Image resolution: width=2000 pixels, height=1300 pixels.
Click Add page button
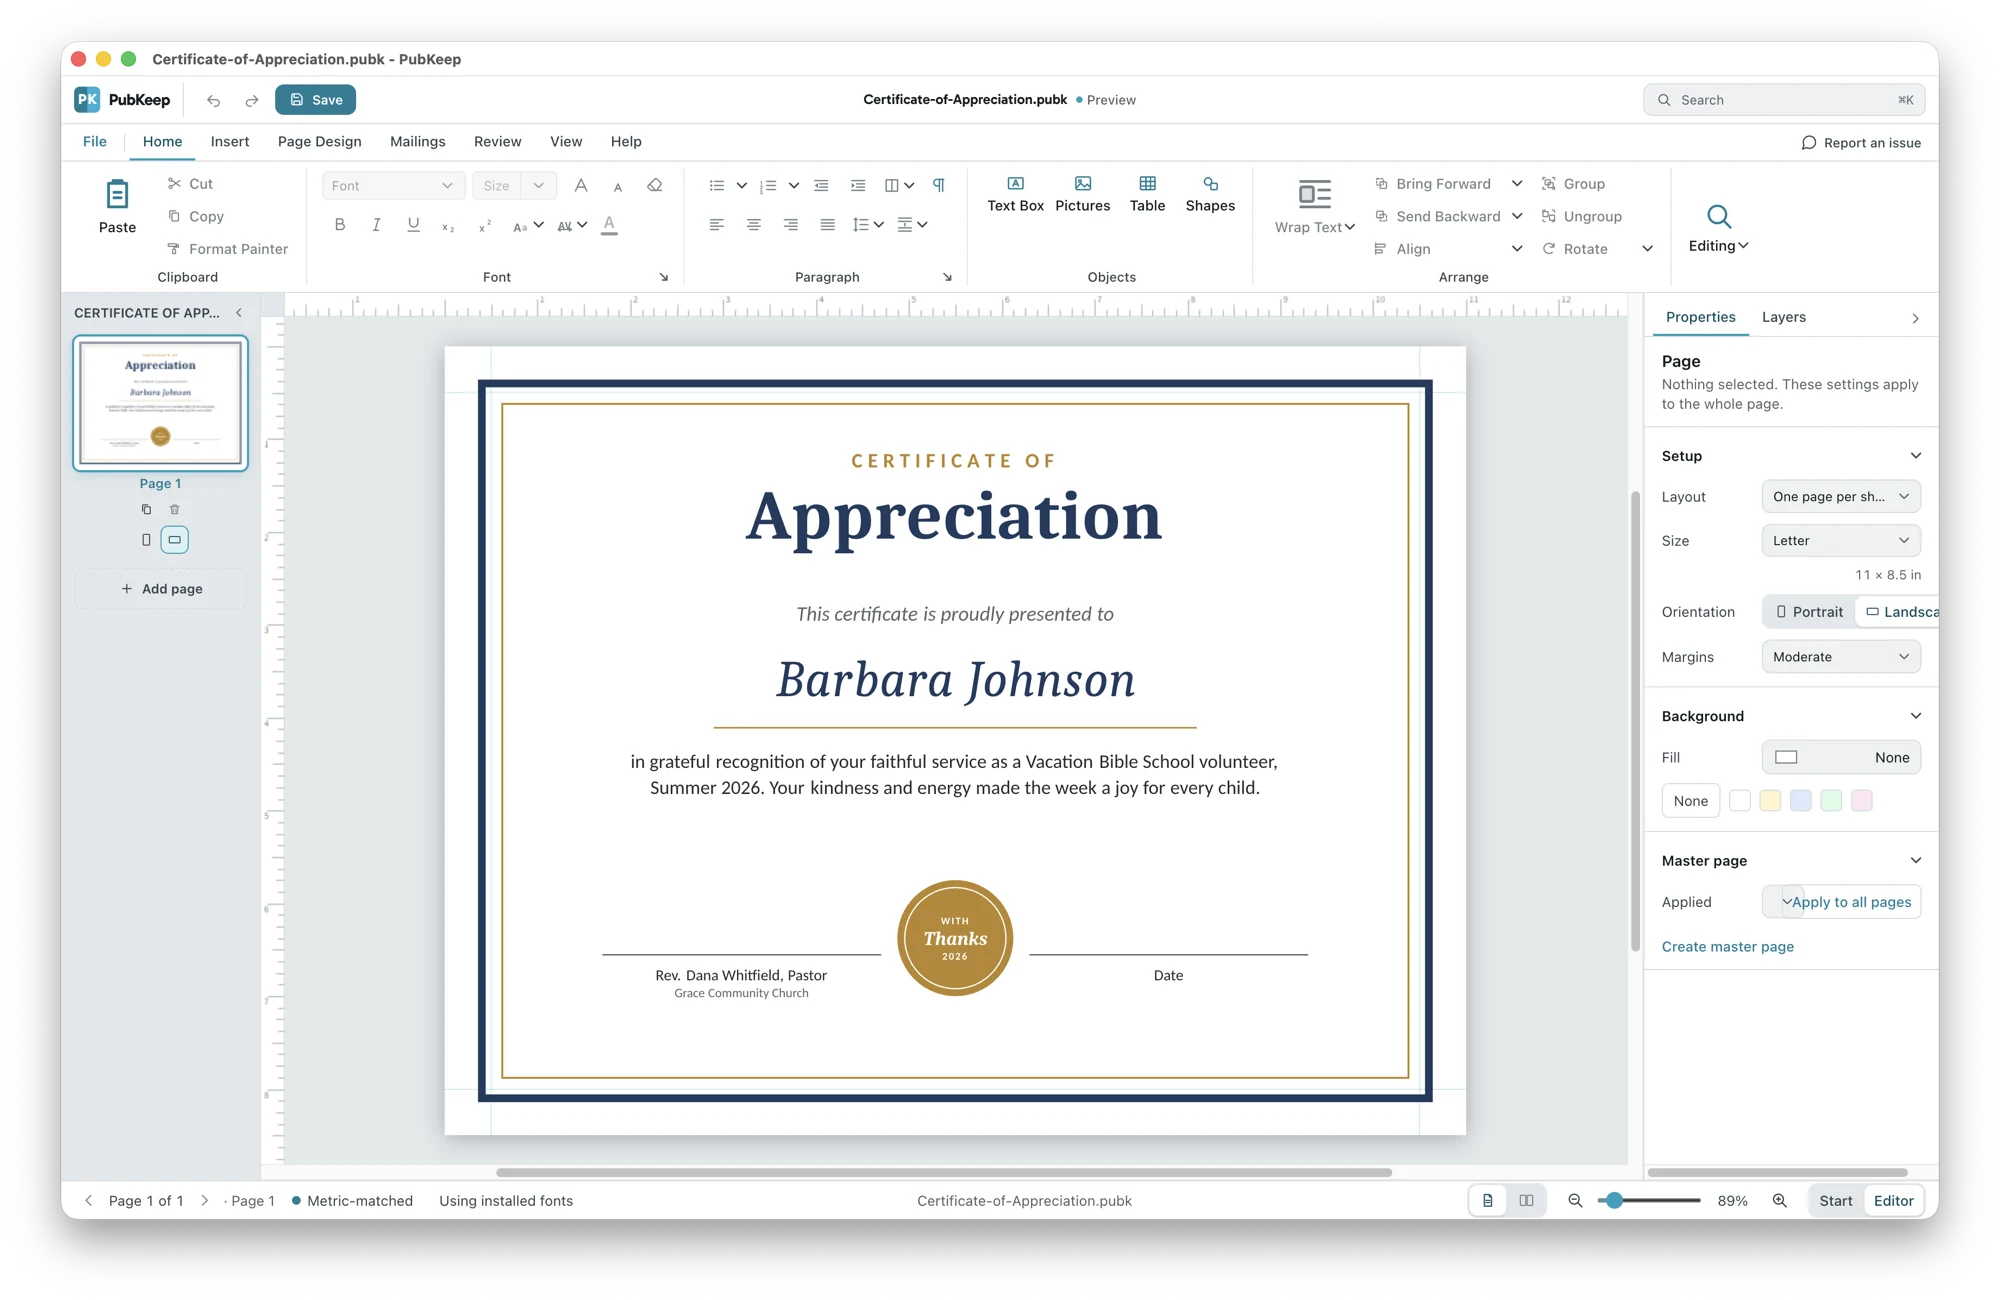[x=161, y=589]
